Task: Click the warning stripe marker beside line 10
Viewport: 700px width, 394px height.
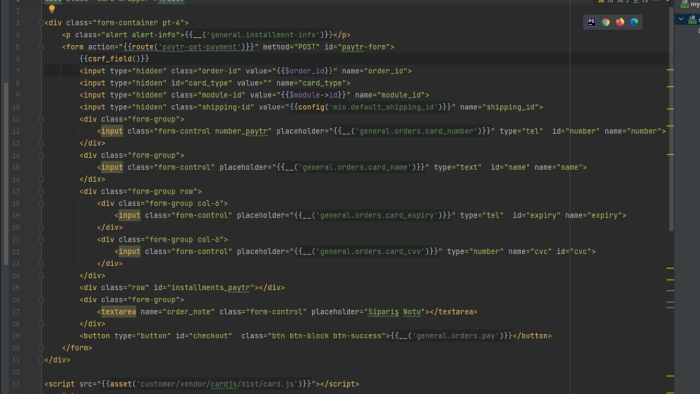Action: tap(670, 109)
